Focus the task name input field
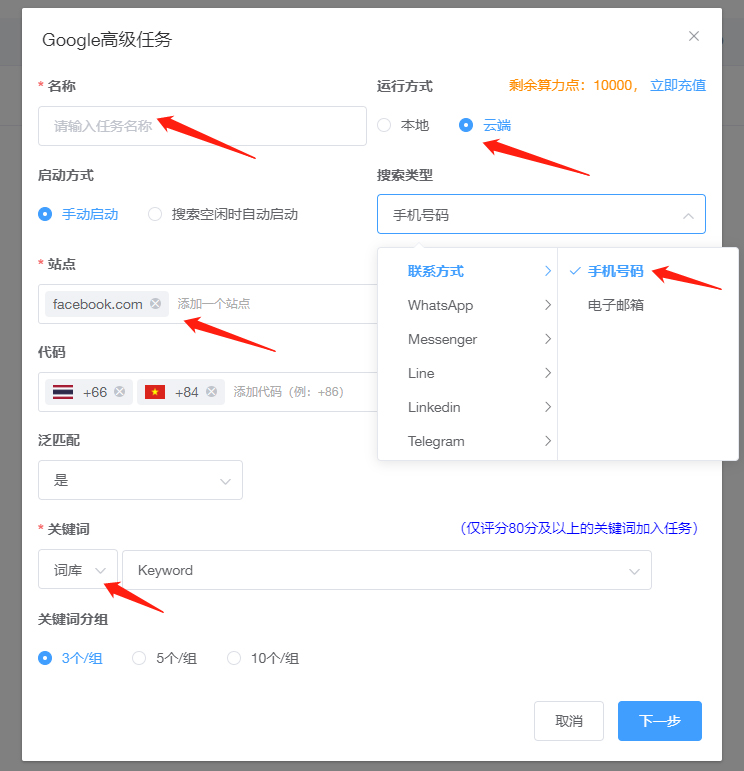The image size is (744, 771). click(x=202, y=126)
